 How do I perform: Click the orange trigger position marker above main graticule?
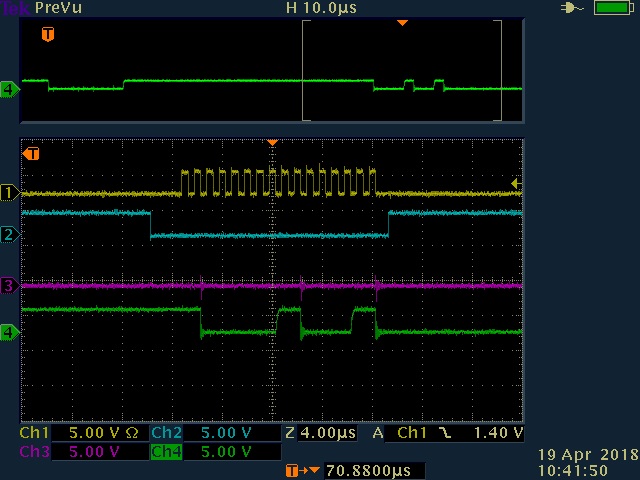click(272, 142)
